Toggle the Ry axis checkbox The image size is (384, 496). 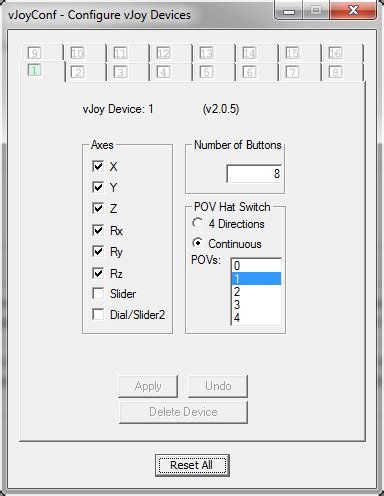(98, 251)
